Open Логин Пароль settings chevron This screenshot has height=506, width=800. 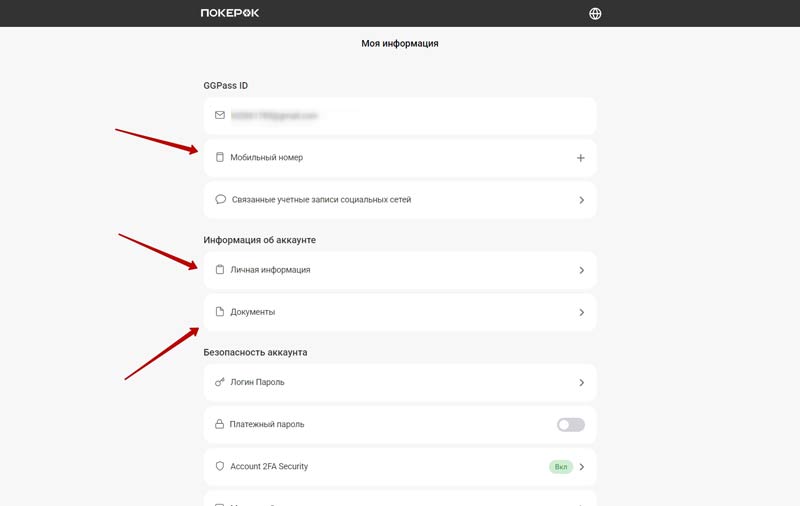[582, 382]
